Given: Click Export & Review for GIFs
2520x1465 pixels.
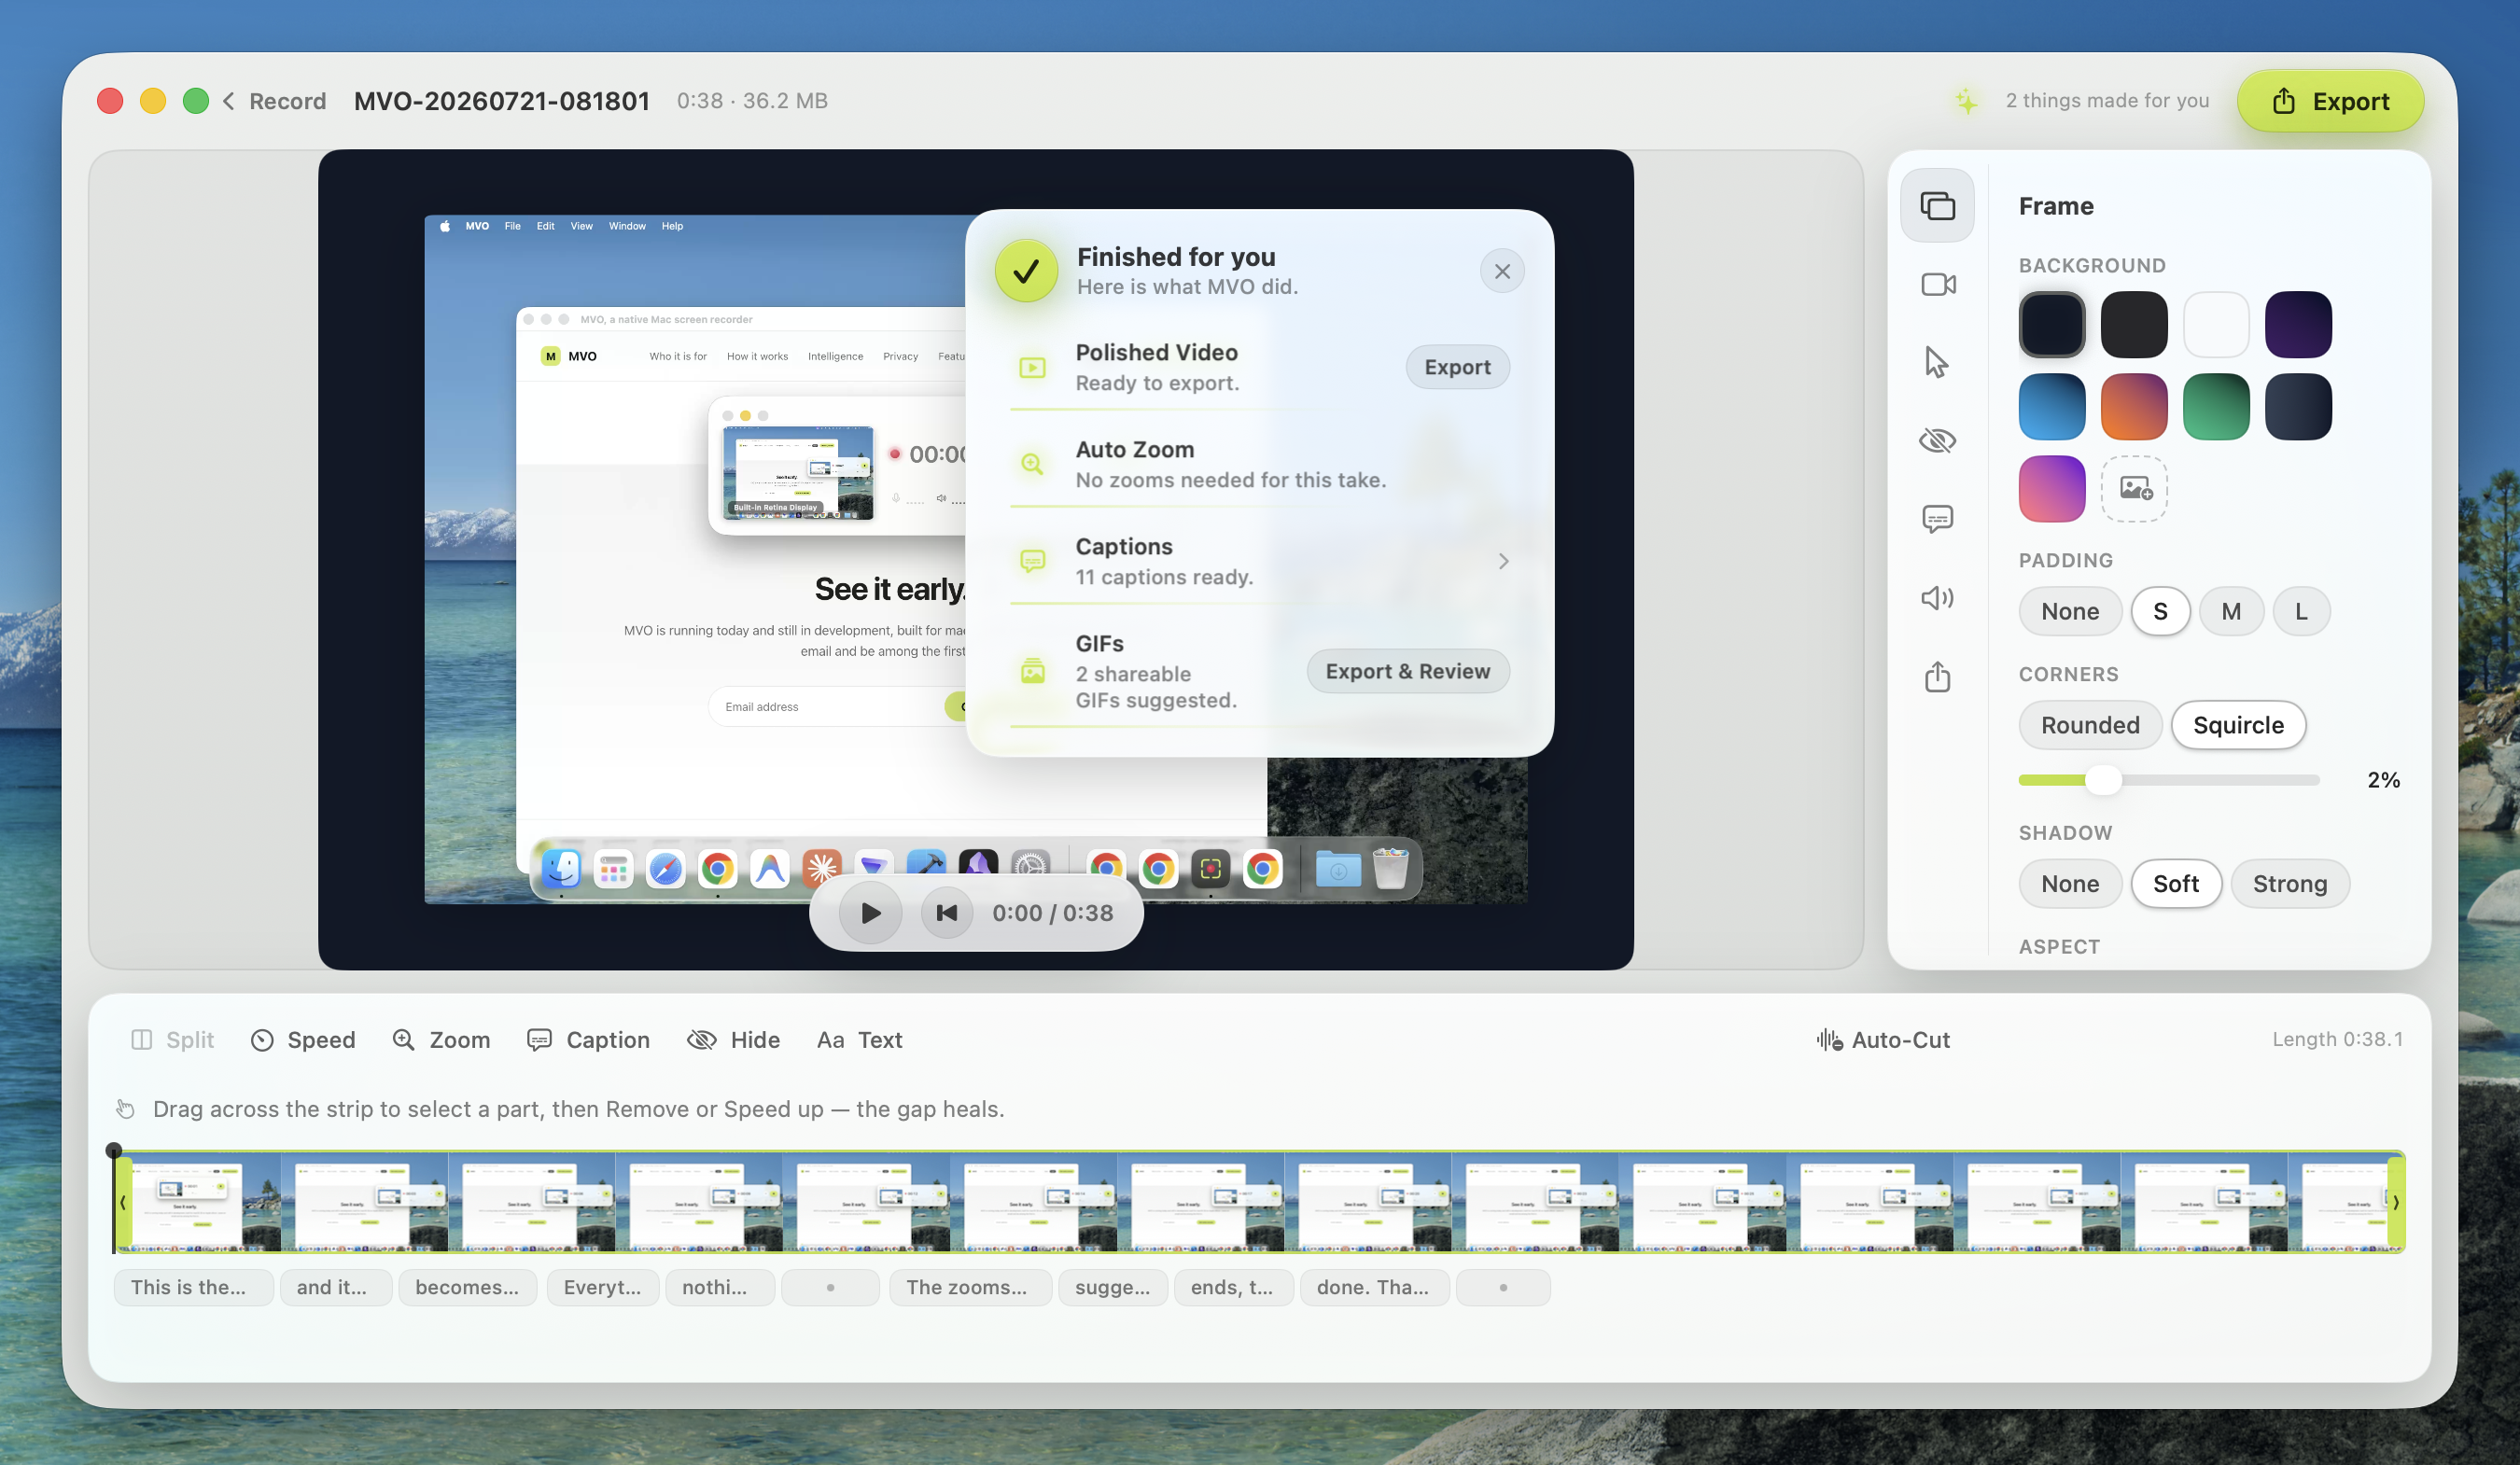Looking at the screenshot, I should (1407, 671).
